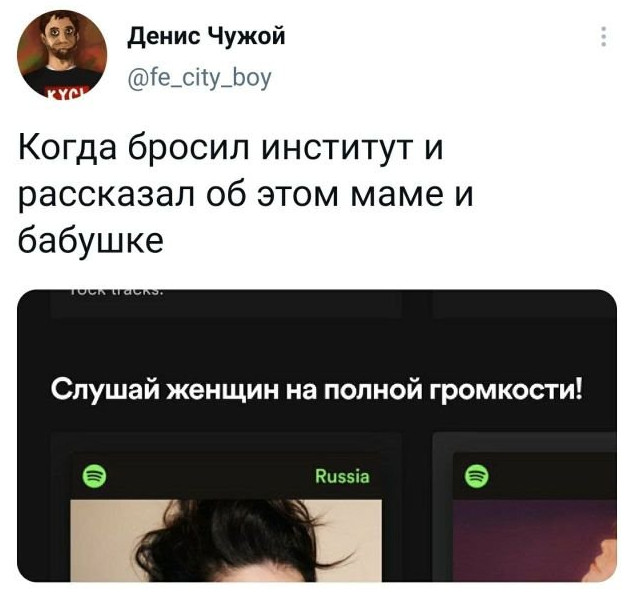The image size is (634, 605).
Task: Open the @fe_city_boy handle link
Action: coord(199,78)
